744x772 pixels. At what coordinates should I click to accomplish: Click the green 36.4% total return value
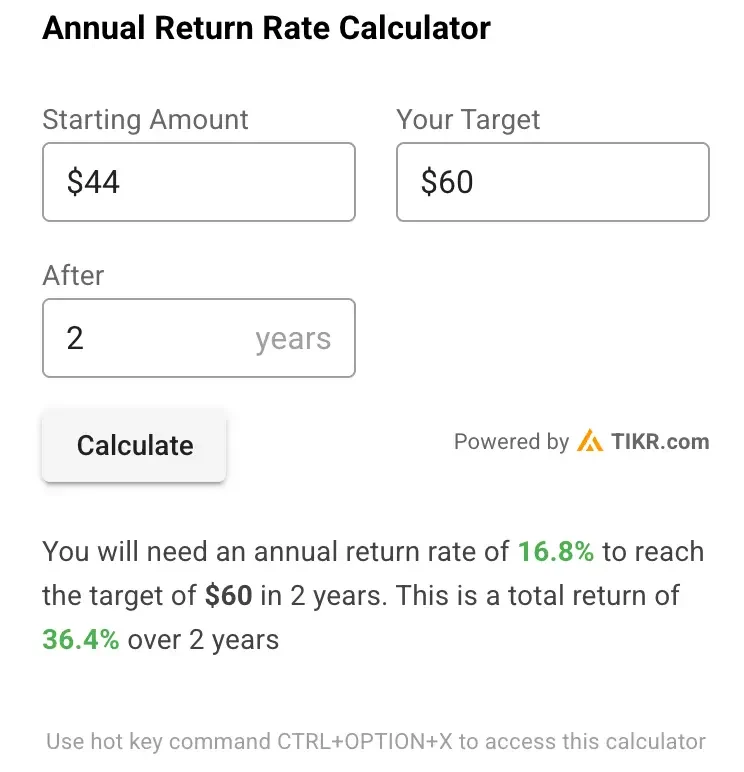[x=80, y=640]
